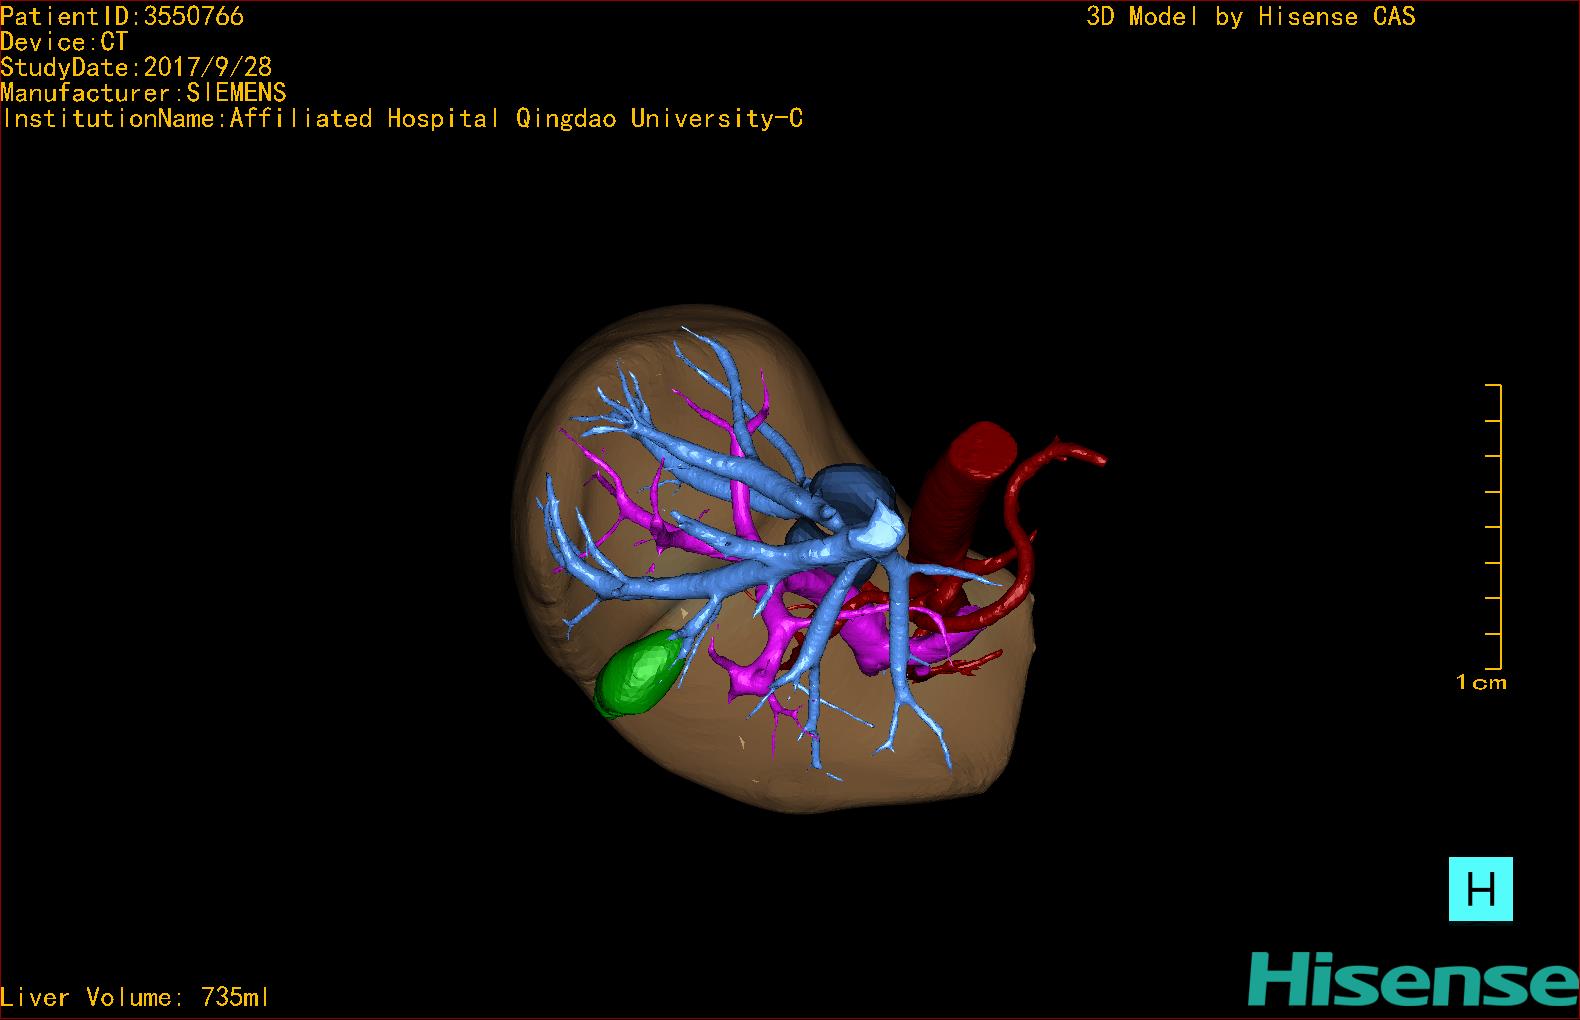Screen dimensions: 1580x1020
Task: Select the green gallbladder model
Action: tap(637, 674)
